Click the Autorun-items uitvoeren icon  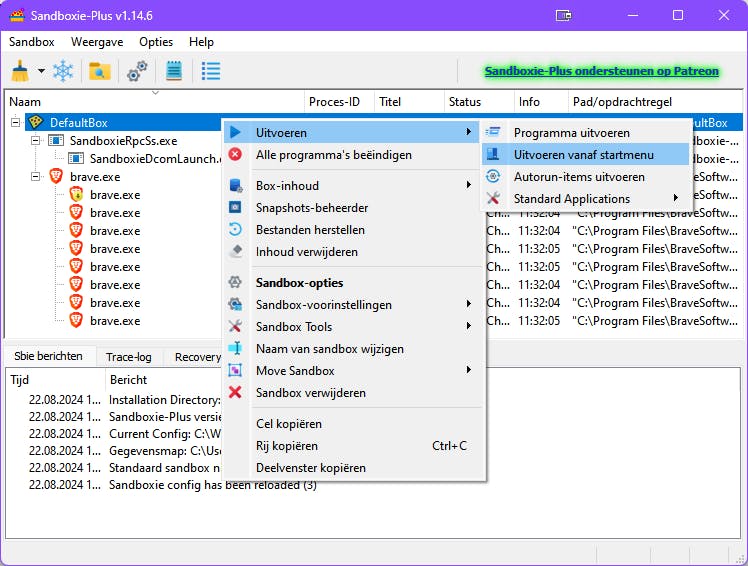coord(493,176)
